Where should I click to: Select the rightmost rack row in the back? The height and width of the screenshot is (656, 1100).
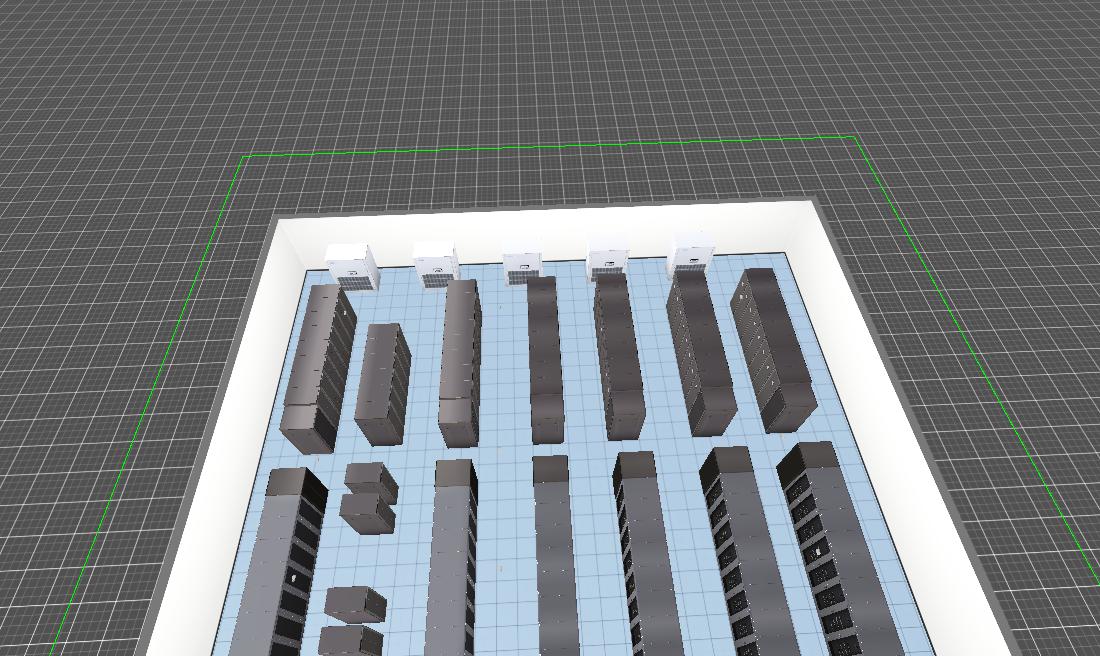pos(772,349)
